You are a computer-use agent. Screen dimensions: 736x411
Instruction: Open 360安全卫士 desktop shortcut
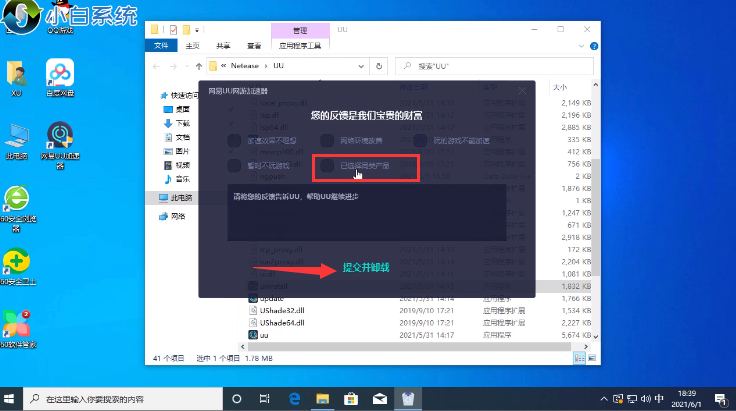(17, 267)
